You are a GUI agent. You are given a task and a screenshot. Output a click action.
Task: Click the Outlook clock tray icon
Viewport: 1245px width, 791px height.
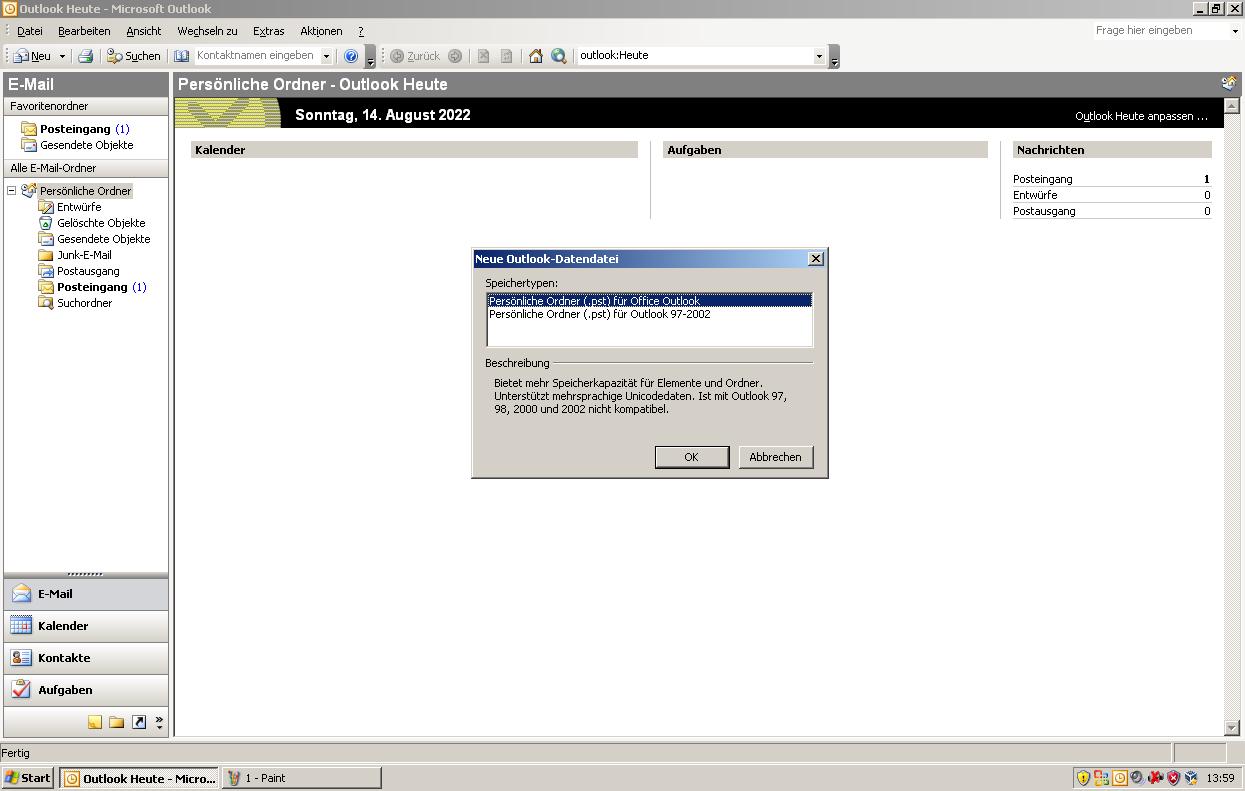click(1119, 778)
